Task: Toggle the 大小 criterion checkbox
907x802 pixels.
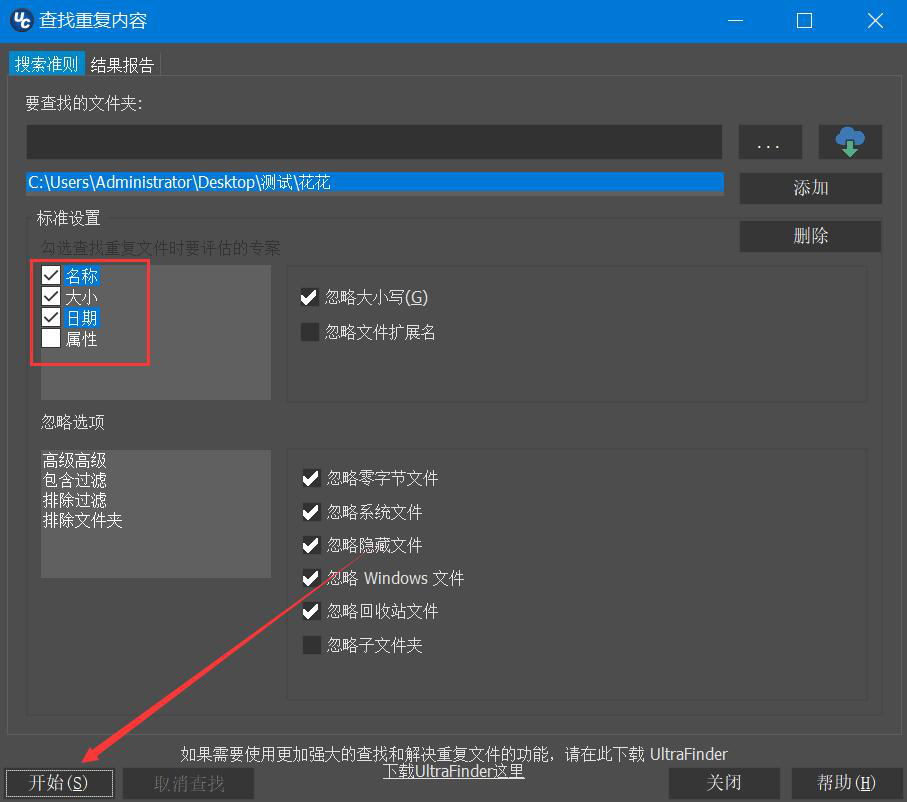Action: 51,296
